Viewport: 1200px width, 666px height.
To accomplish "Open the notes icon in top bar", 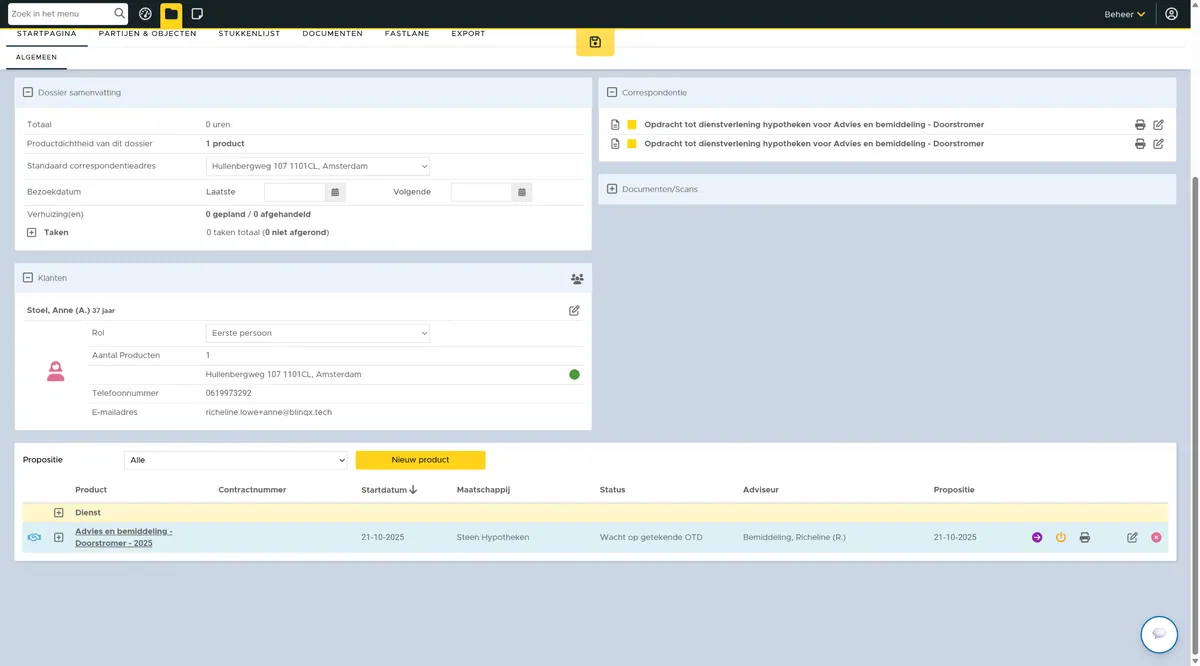I will tap(197, 14).
